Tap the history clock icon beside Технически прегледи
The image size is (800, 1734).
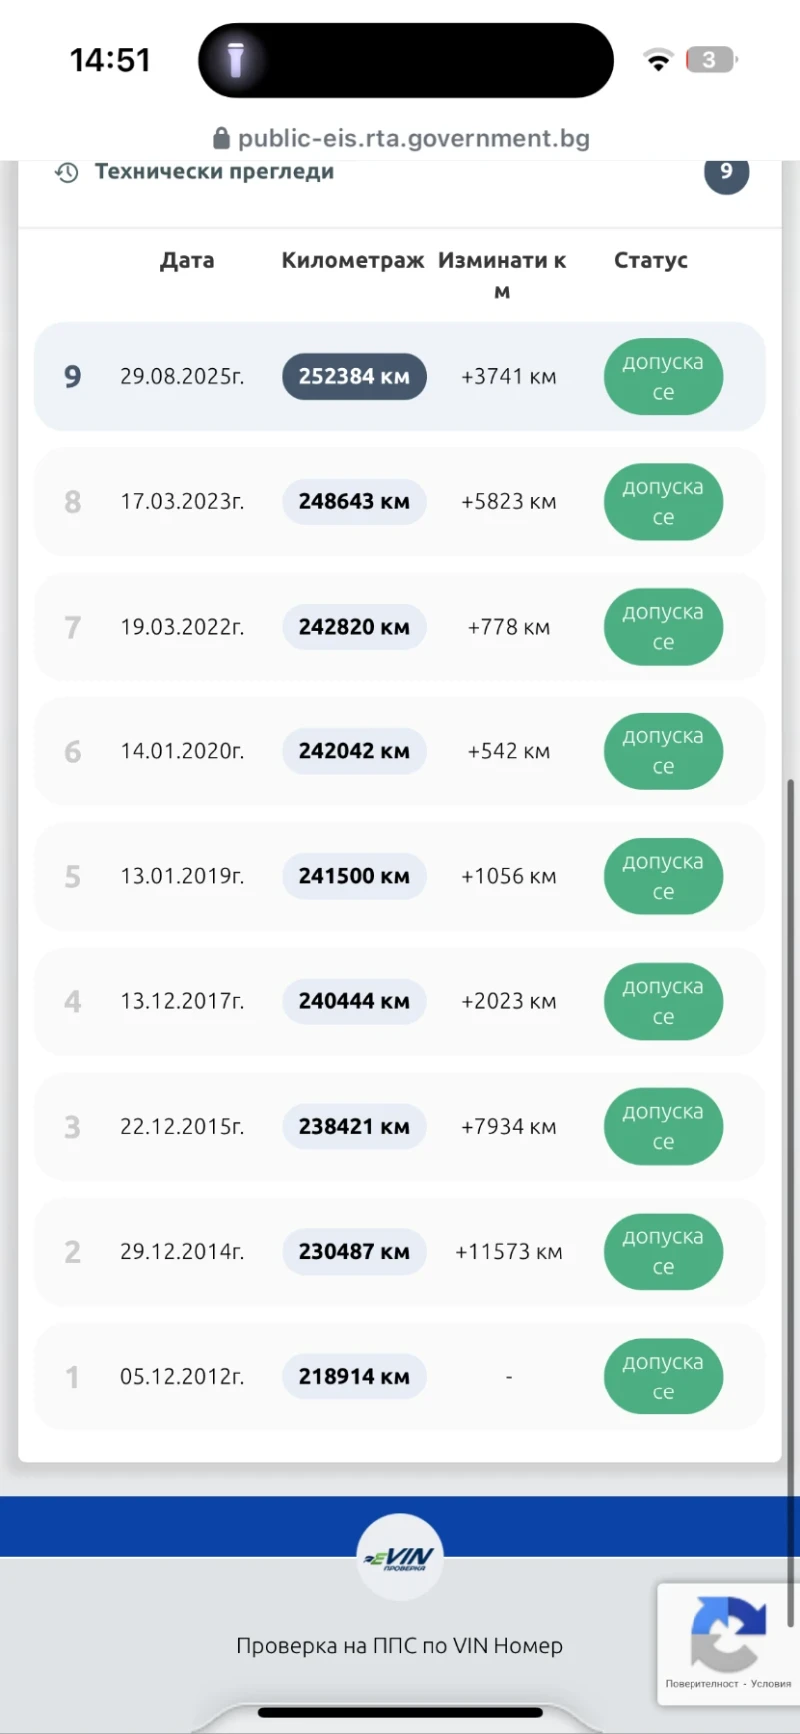(67, 172)
